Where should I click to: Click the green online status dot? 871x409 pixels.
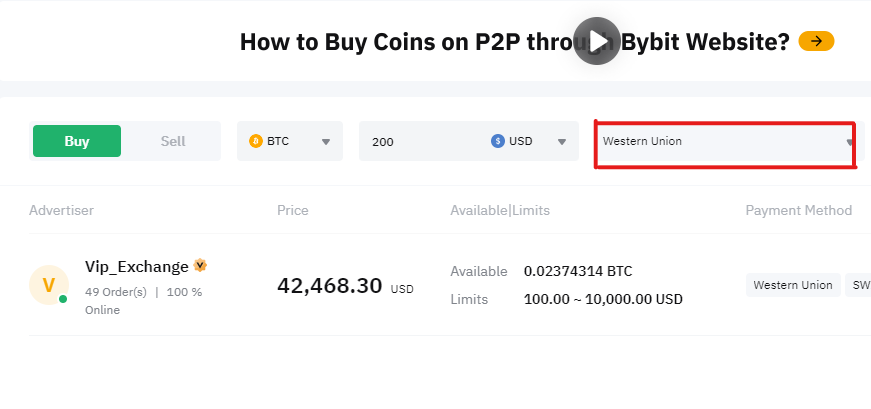pos(63,299)
